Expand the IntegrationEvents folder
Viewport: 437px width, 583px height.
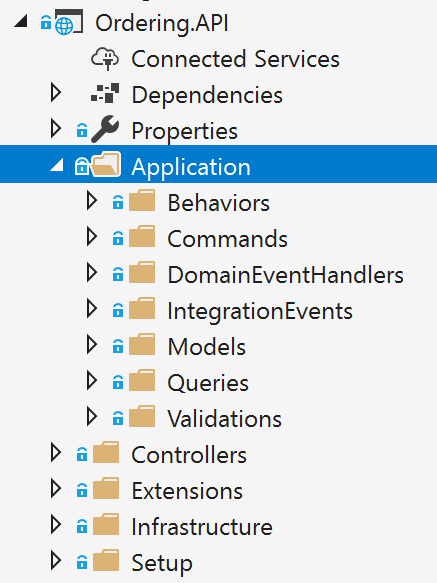92,309
